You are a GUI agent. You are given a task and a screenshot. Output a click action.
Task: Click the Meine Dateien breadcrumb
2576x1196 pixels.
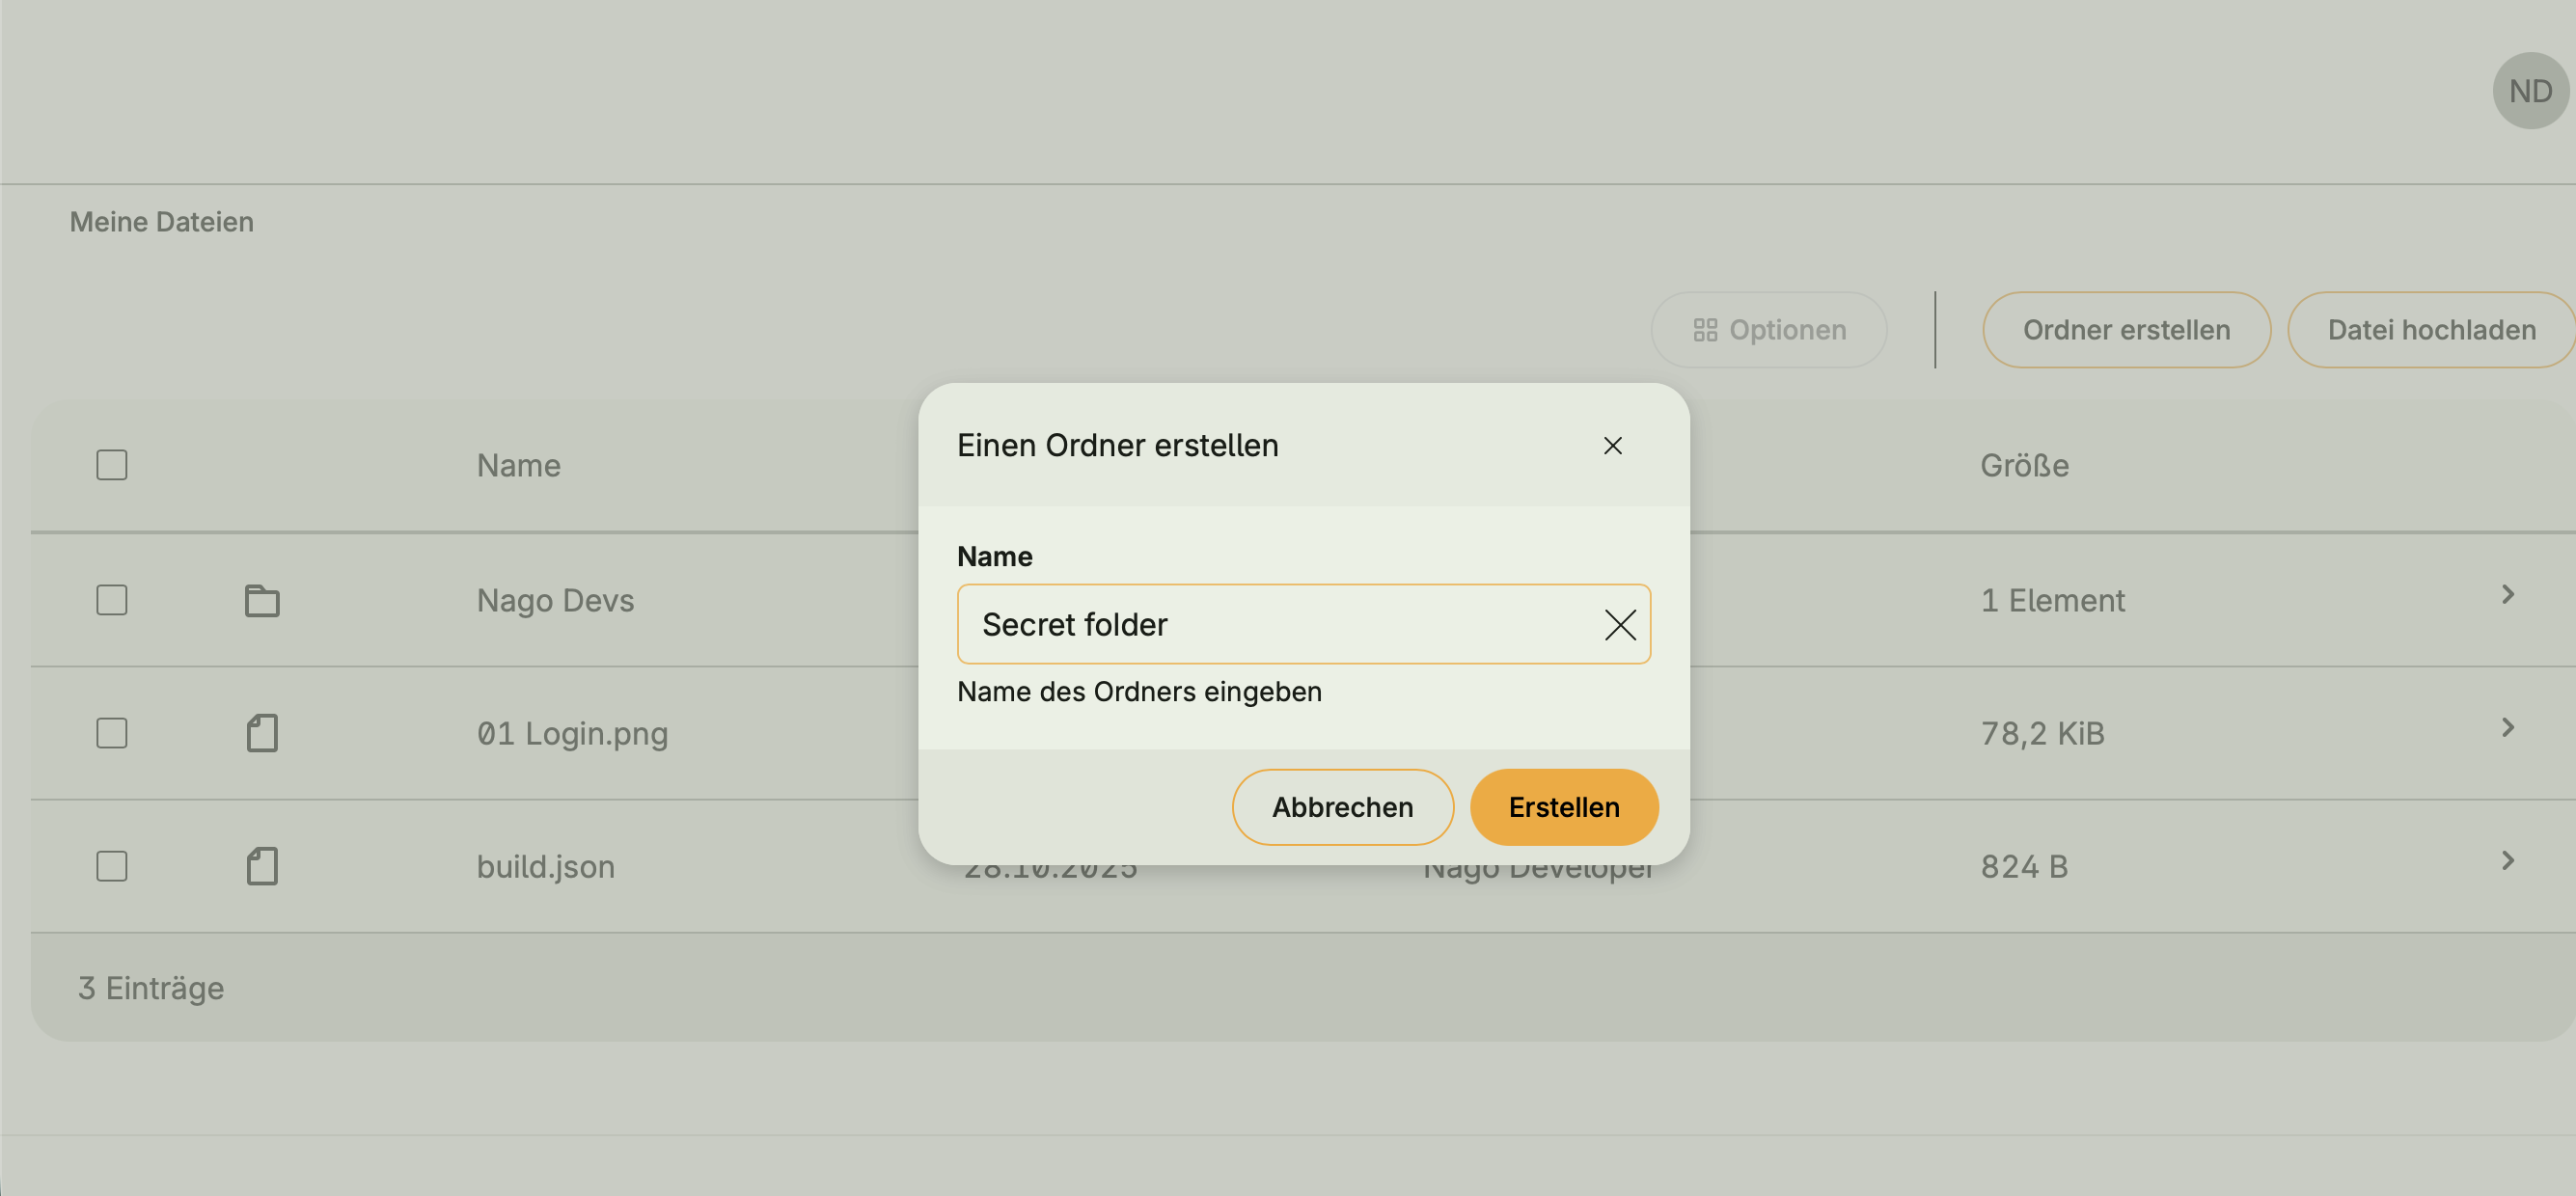tap(161, 222)
